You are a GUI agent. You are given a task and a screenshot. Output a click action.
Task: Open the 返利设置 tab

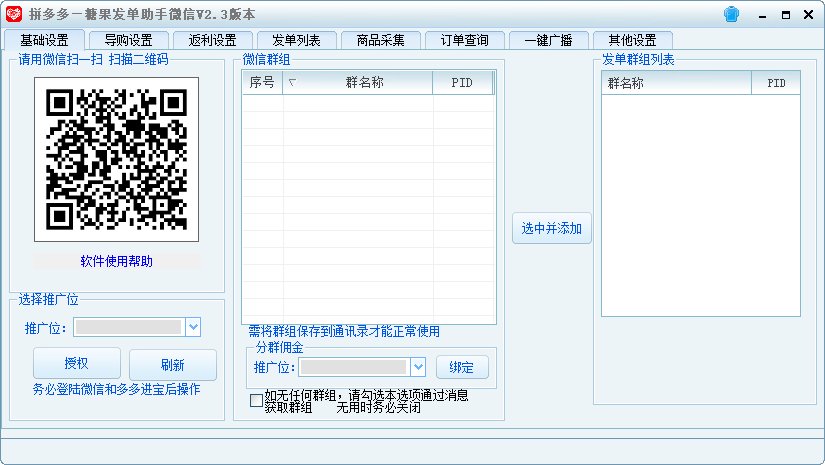(213, 40)
